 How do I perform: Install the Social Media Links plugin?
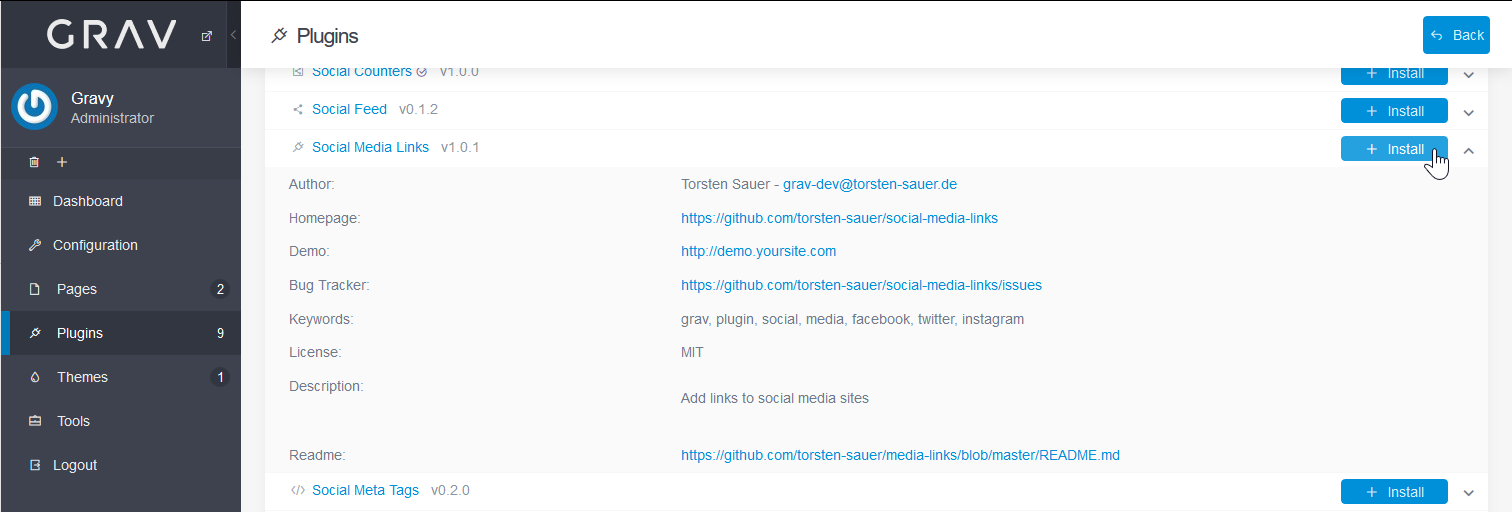click(x=1394, y=149)
